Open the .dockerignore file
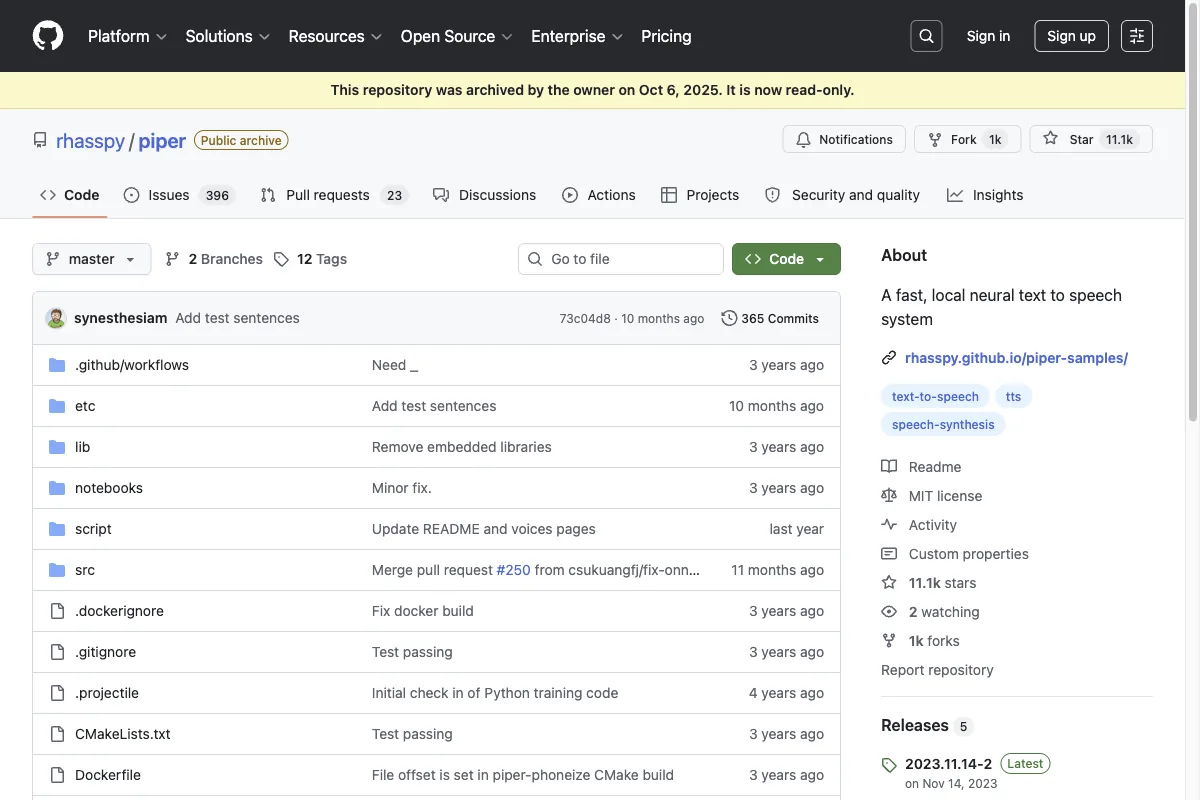 (119, 611)
